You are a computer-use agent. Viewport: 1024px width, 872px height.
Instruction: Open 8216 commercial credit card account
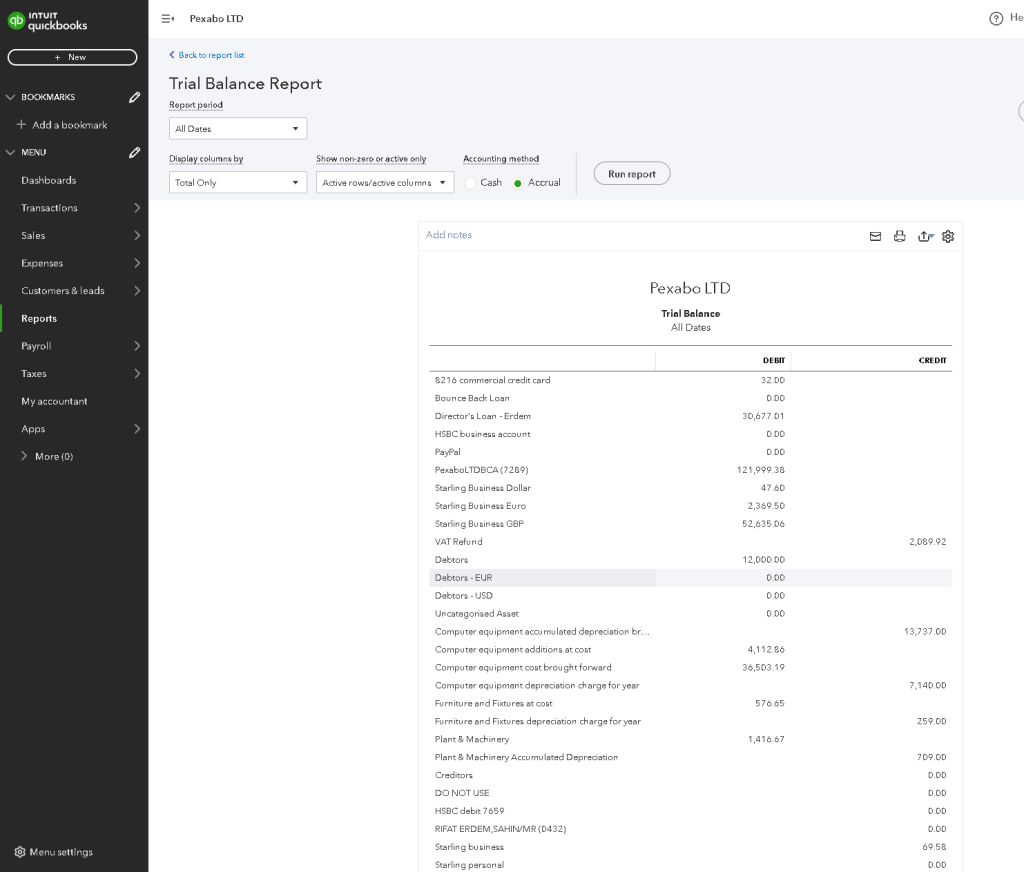[492, 380]
